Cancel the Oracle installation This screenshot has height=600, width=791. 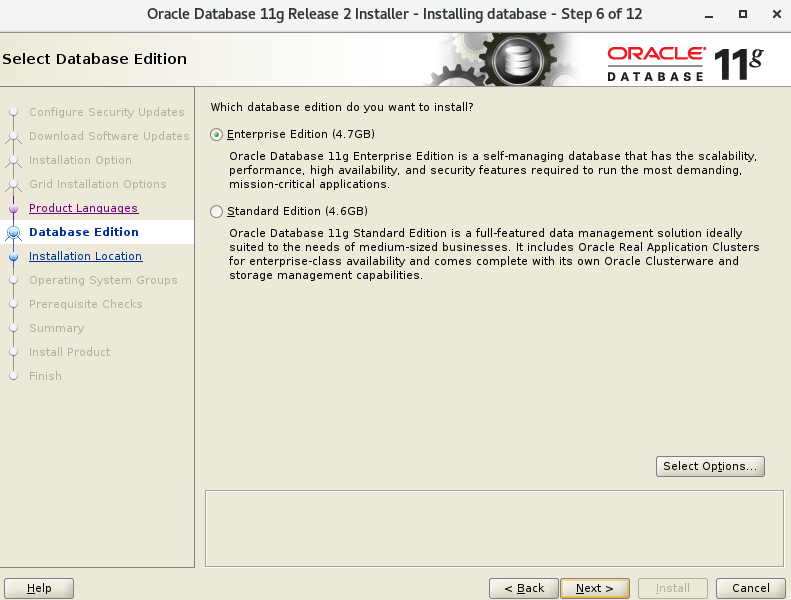(x=751, y=588)
